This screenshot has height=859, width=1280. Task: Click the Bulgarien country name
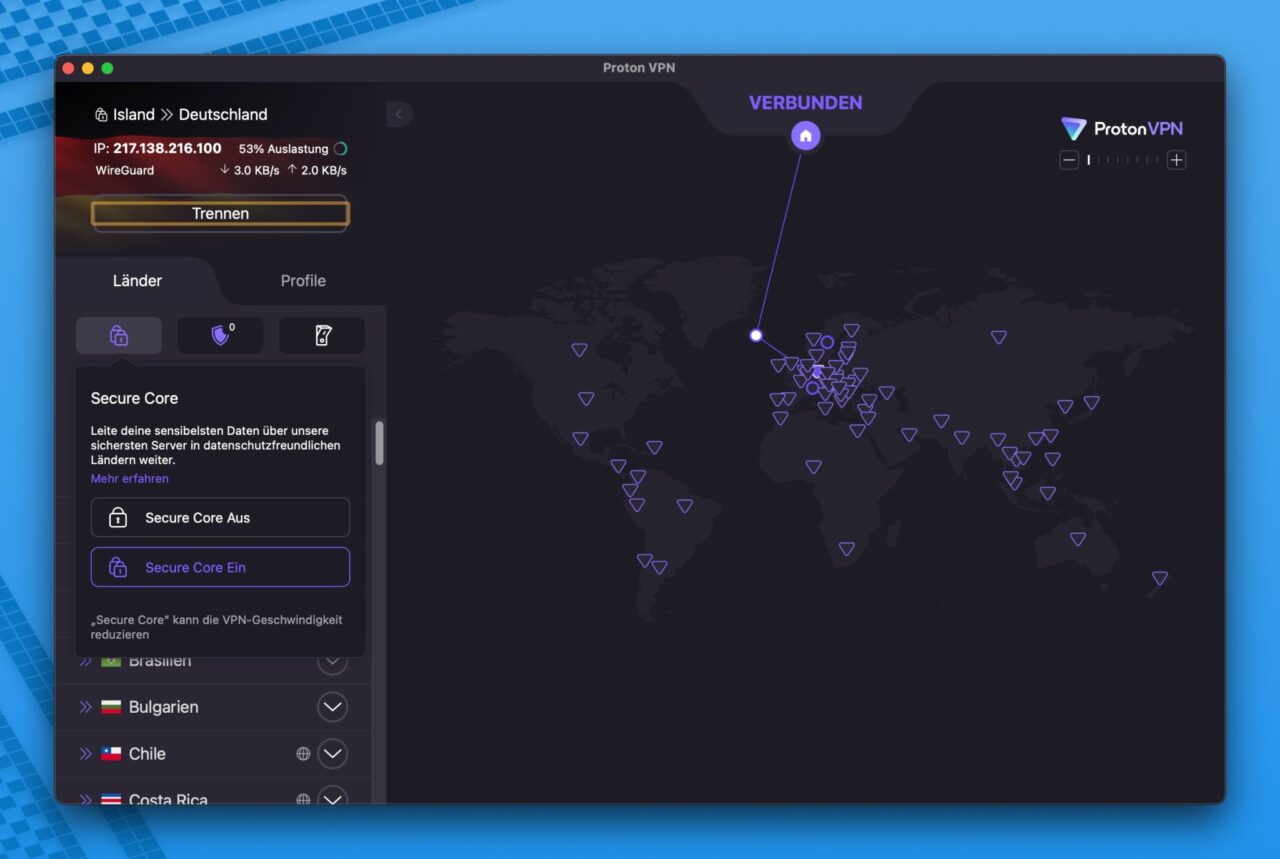click(164, 707)
